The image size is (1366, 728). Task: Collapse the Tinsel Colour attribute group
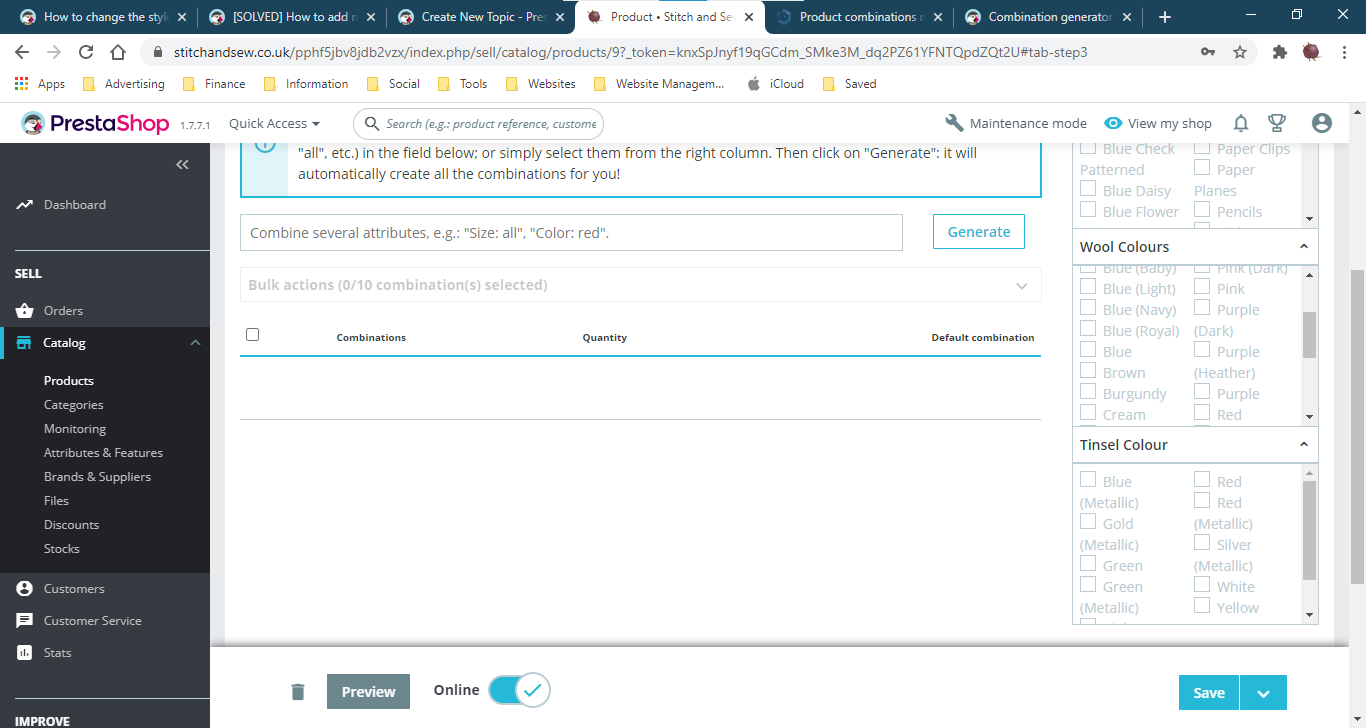tap(1303, 444)
